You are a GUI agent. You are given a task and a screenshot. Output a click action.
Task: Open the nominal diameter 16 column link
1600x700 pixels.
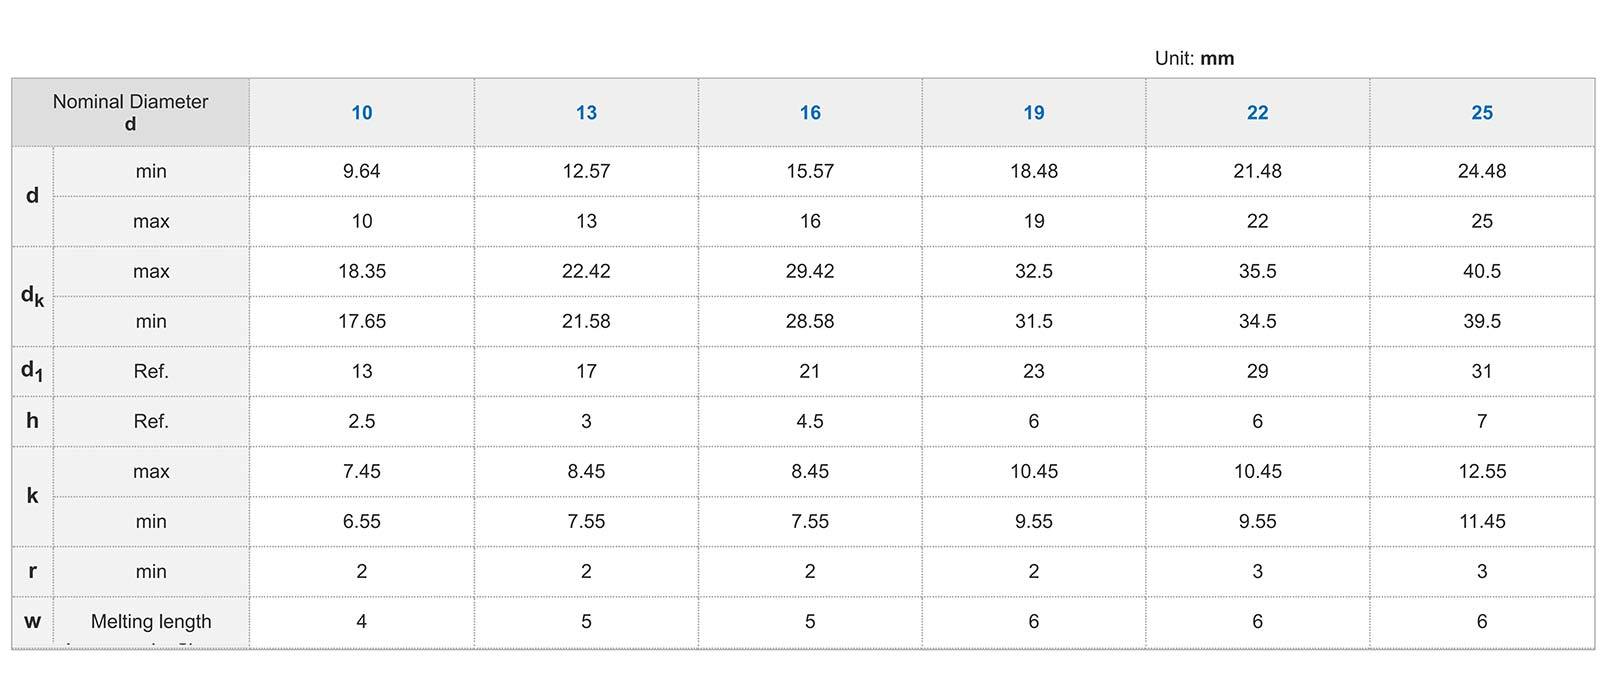click(810, 113)
